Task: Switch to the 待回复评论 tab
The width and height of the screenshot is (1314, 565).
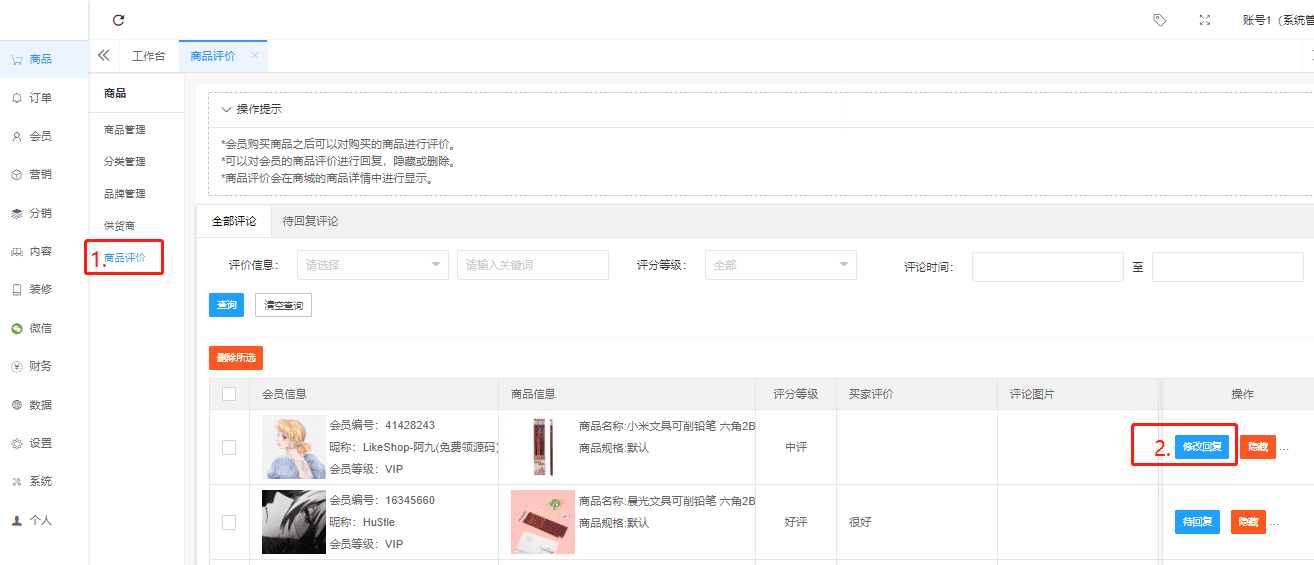Action: point(310,221)
